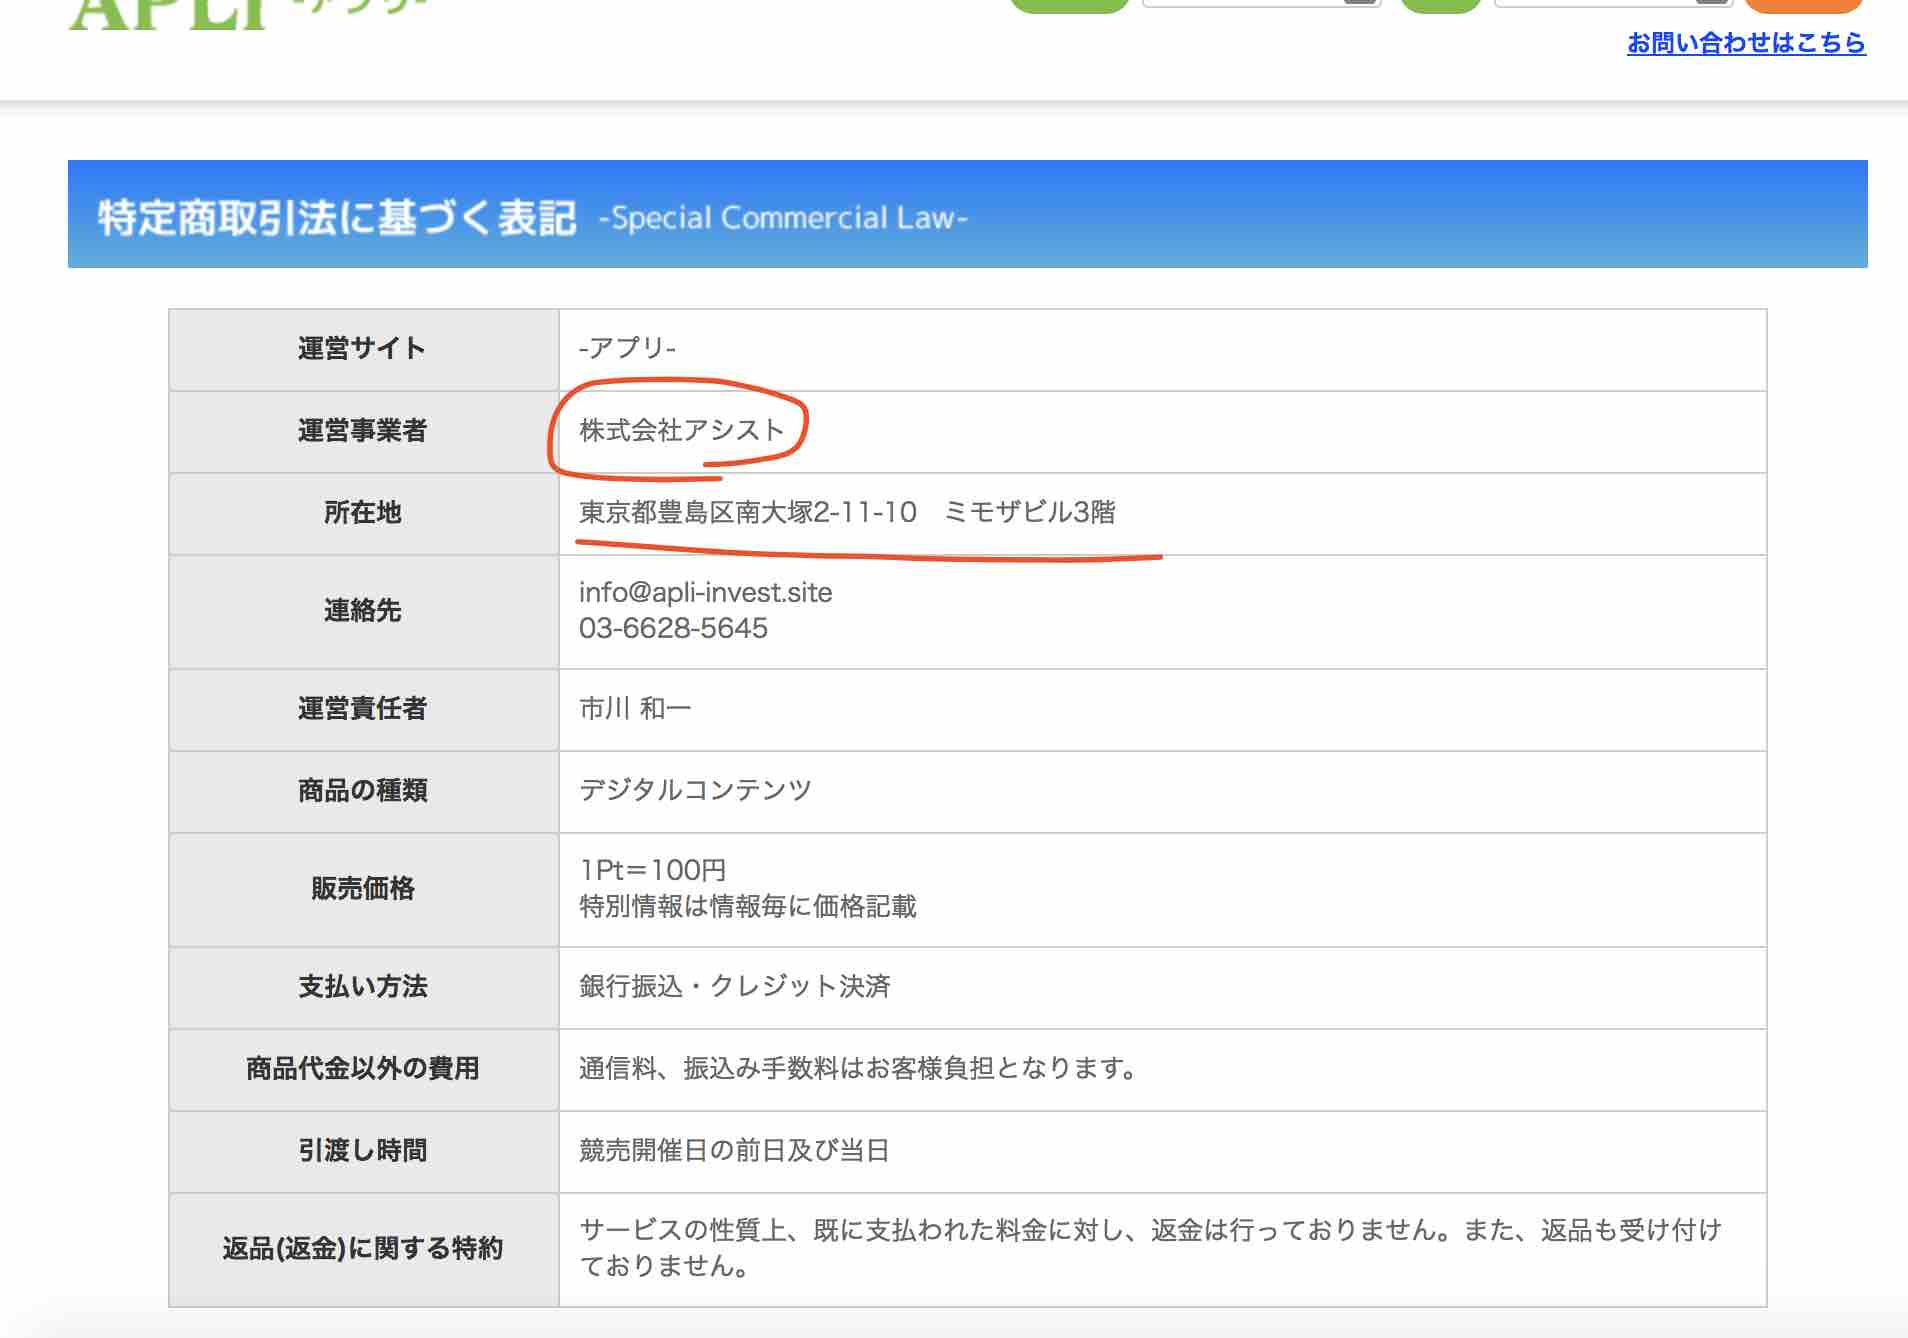This screenshot has height=1338, width=1908.
Task: Open the お問い合わせはこちら contact link
Action: (1746, 43)
